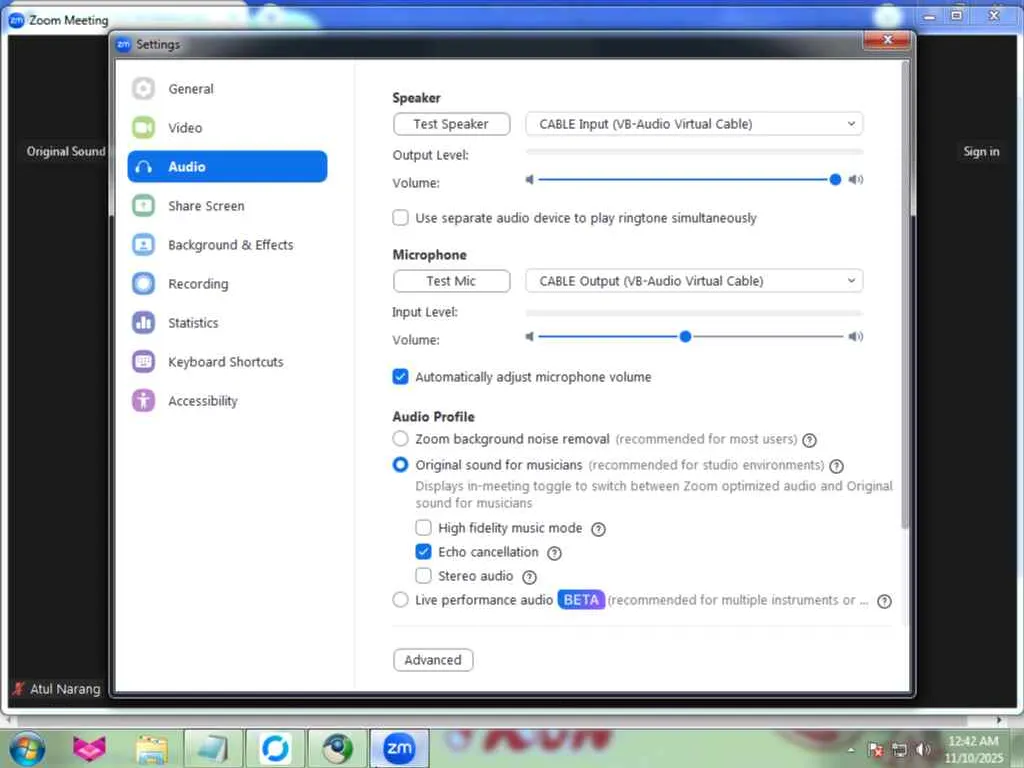Image resolution: width=1024 pixels, height=768 pixels.
Task: Click speaker volume quiet icon
Action: click(530, 180)
